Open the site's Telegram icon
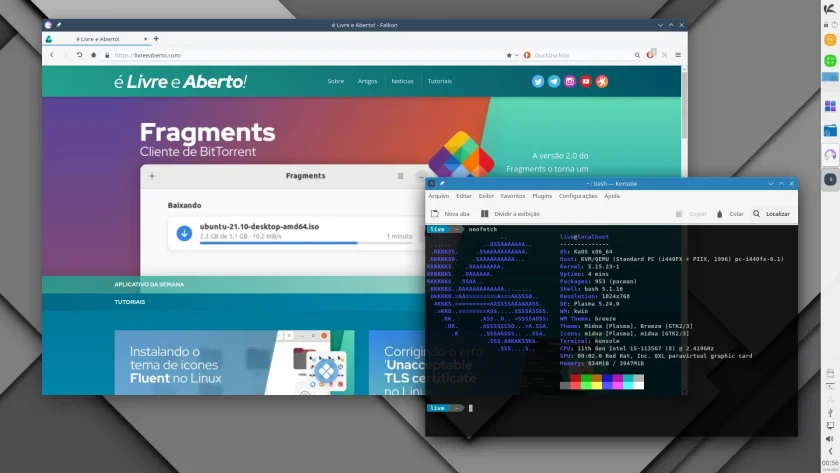 pyautogui.click(x=554, y=81)
